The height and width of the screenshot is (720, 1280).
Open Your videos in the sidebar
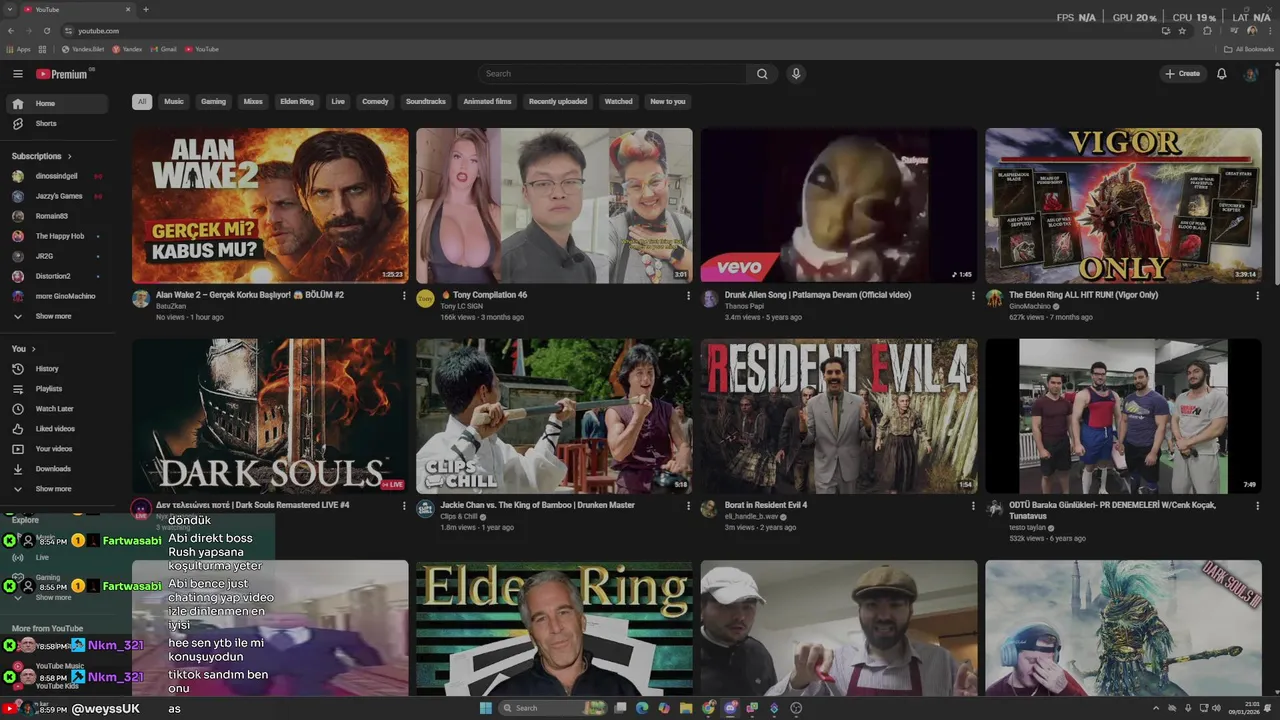click(57, 449)
